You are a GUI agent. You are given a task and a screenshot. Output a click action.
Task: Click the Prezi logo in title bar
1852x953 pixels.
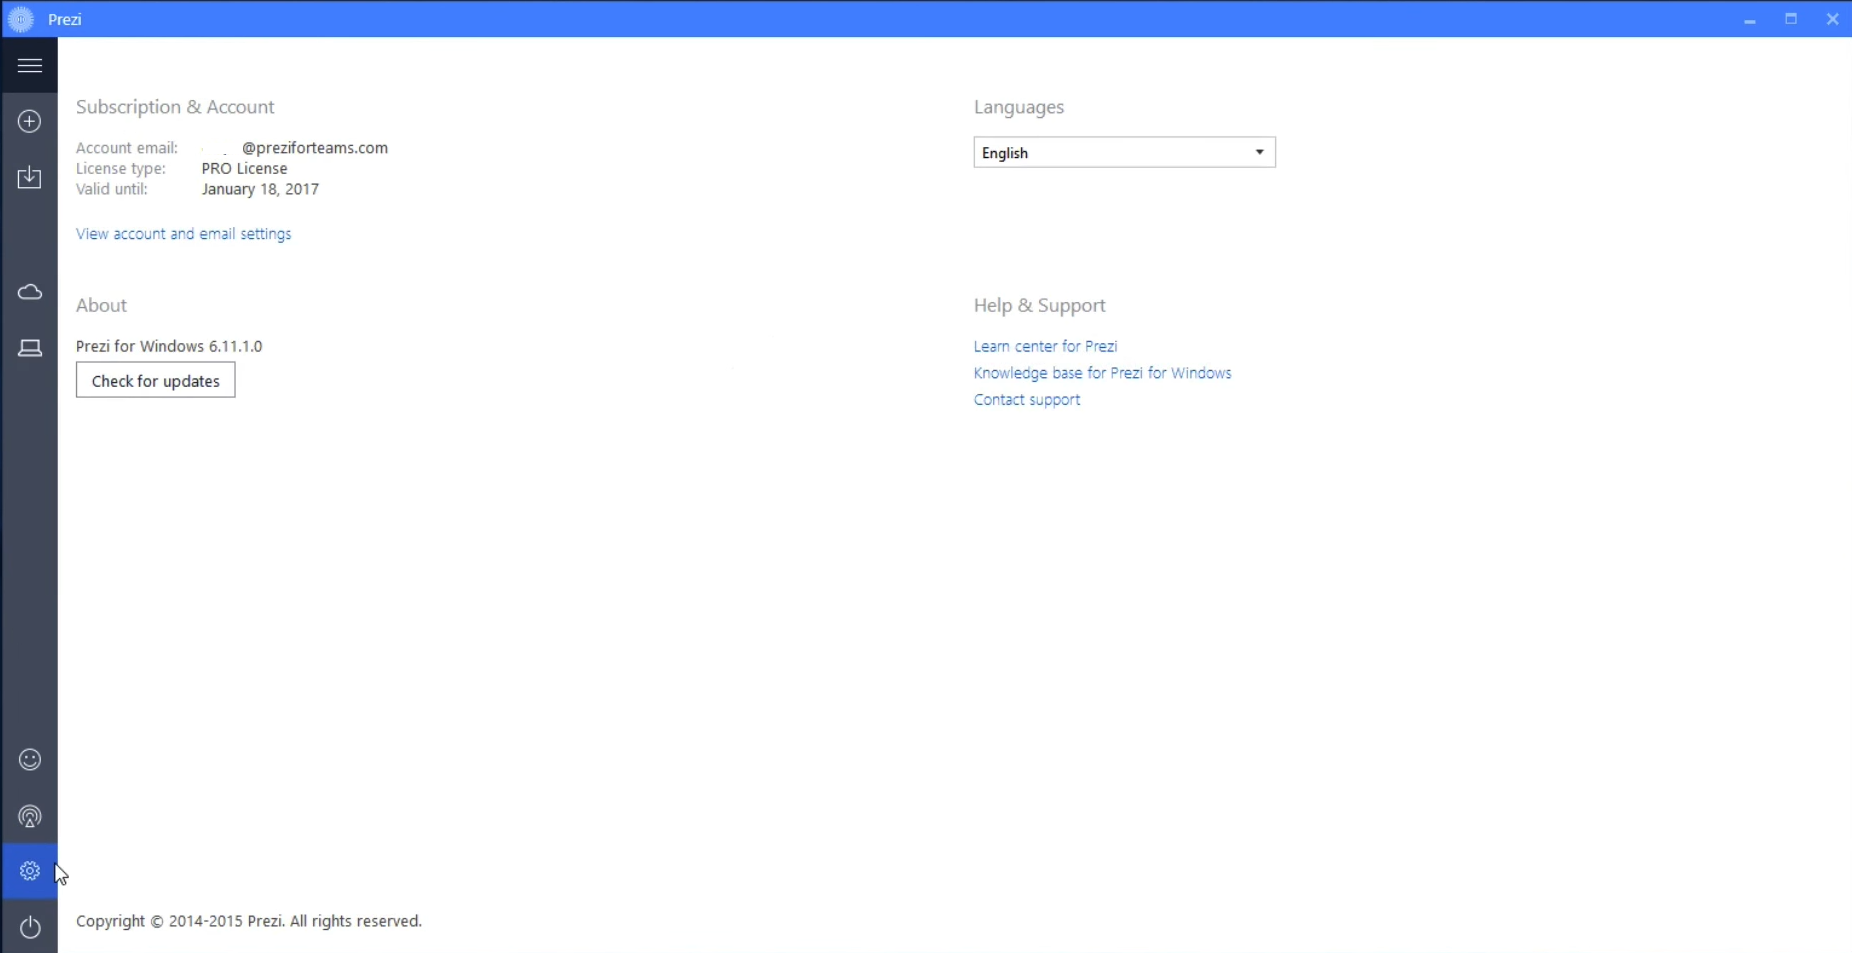pyautogui.click(x=21, y=19)
